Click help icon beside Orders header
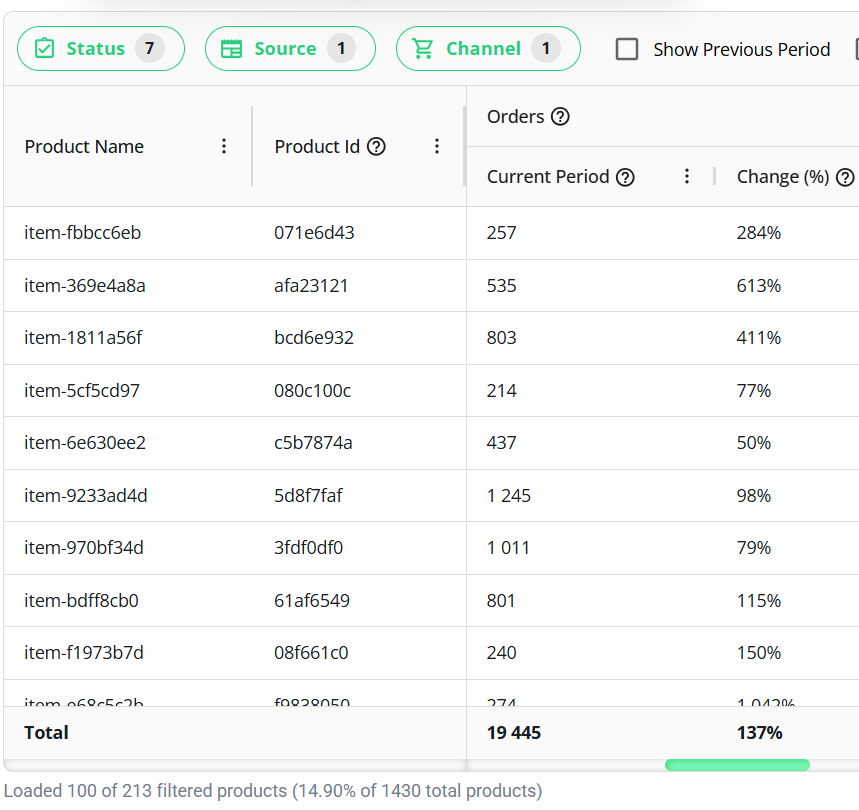Viewport: 859px width, 810px height. tap(560, 117)
